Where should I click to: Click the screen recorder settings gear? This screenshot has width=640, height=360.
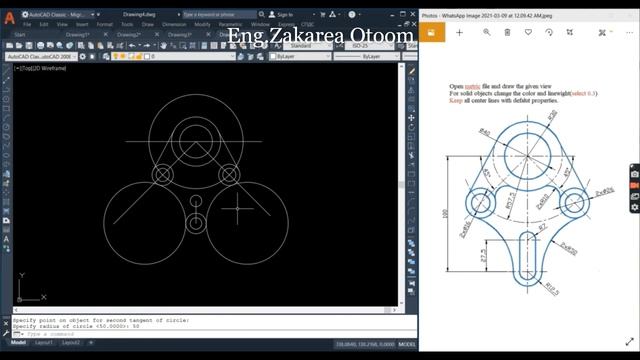(634, 207)
